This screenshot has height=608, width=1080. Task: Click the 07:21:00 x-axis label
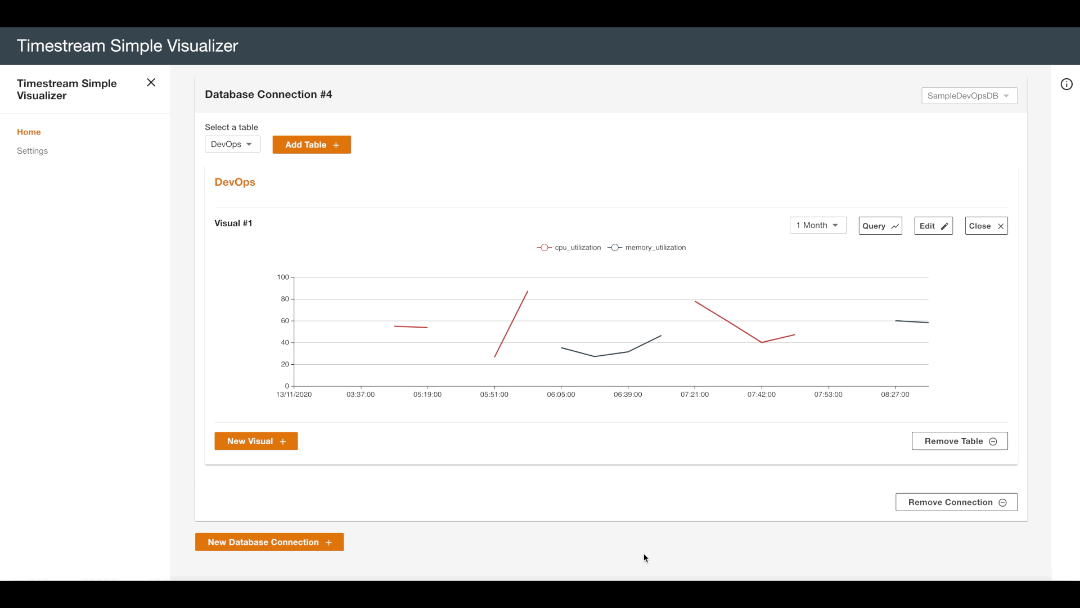[x=694, y=395]
